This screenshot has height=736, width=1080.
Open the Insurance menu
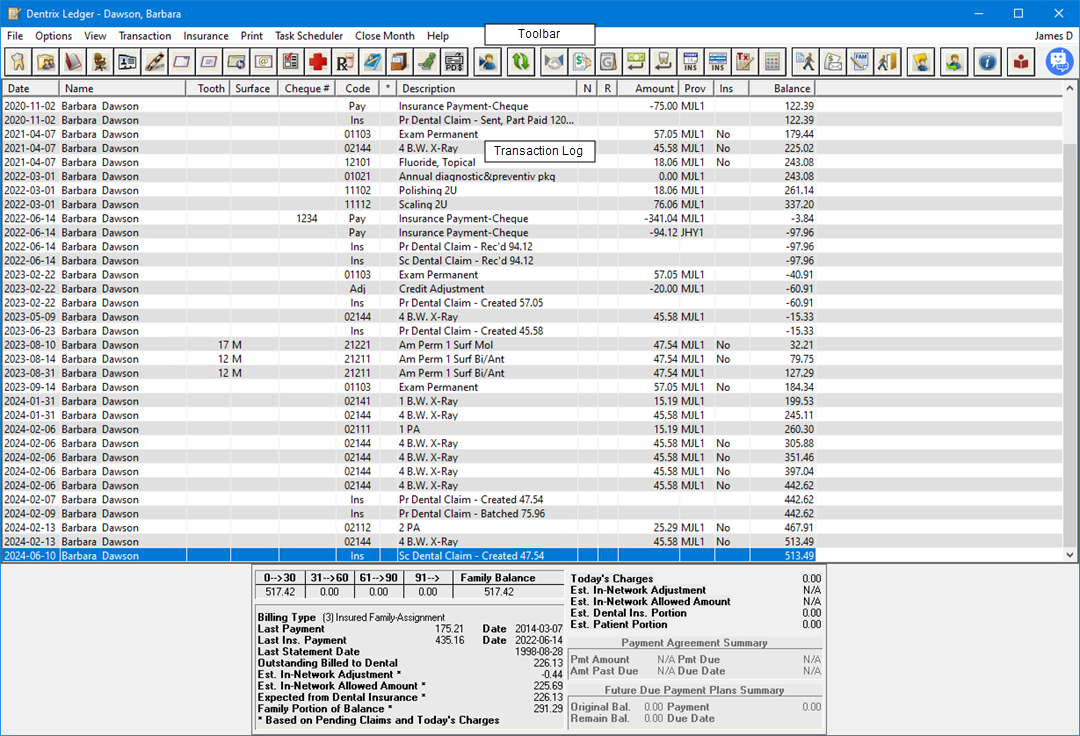click(x=206, y=36)
